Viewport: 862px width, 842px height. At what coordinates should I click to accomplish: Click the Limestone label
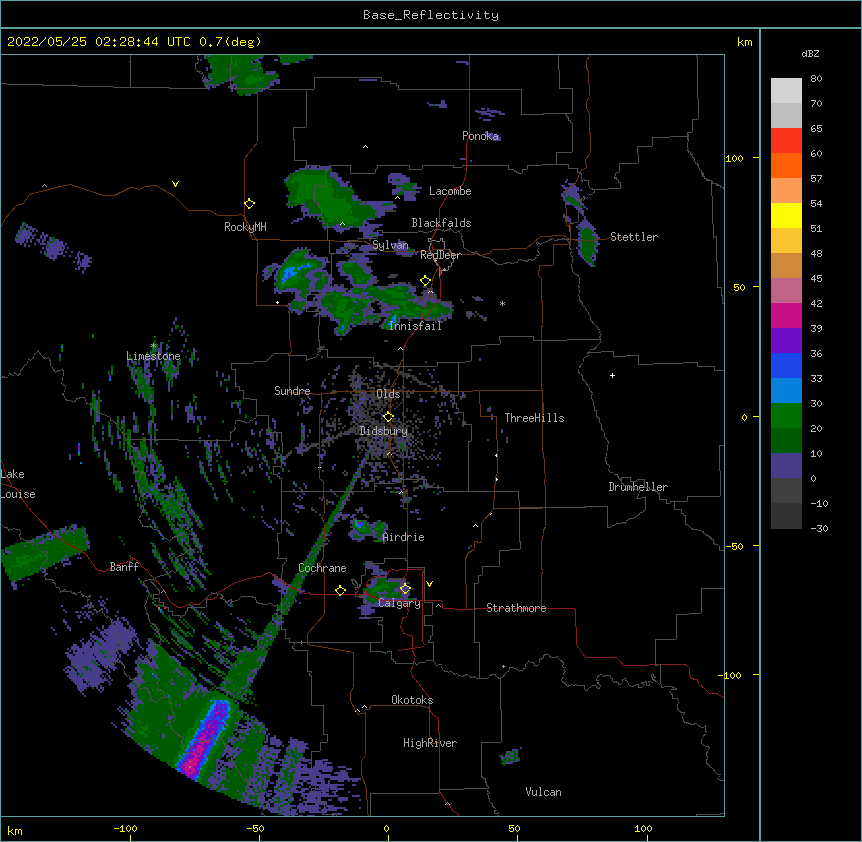pyautogui.click(x=153, y=356)
